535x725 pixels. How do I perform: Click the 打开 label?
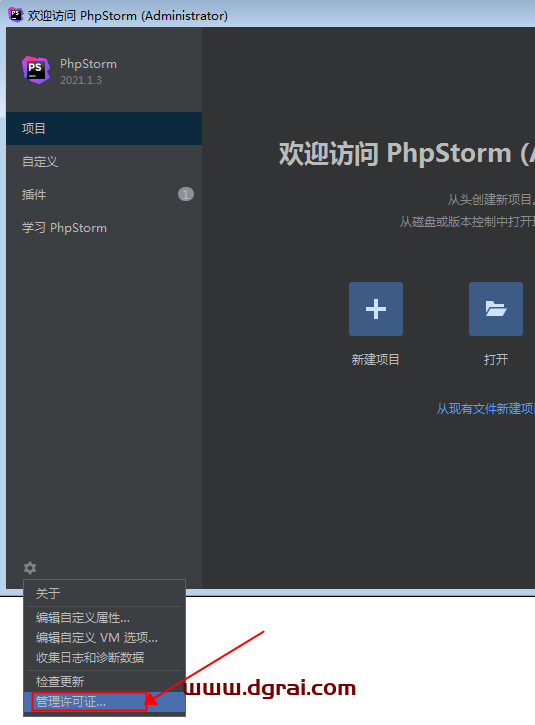tap(496, 360)
